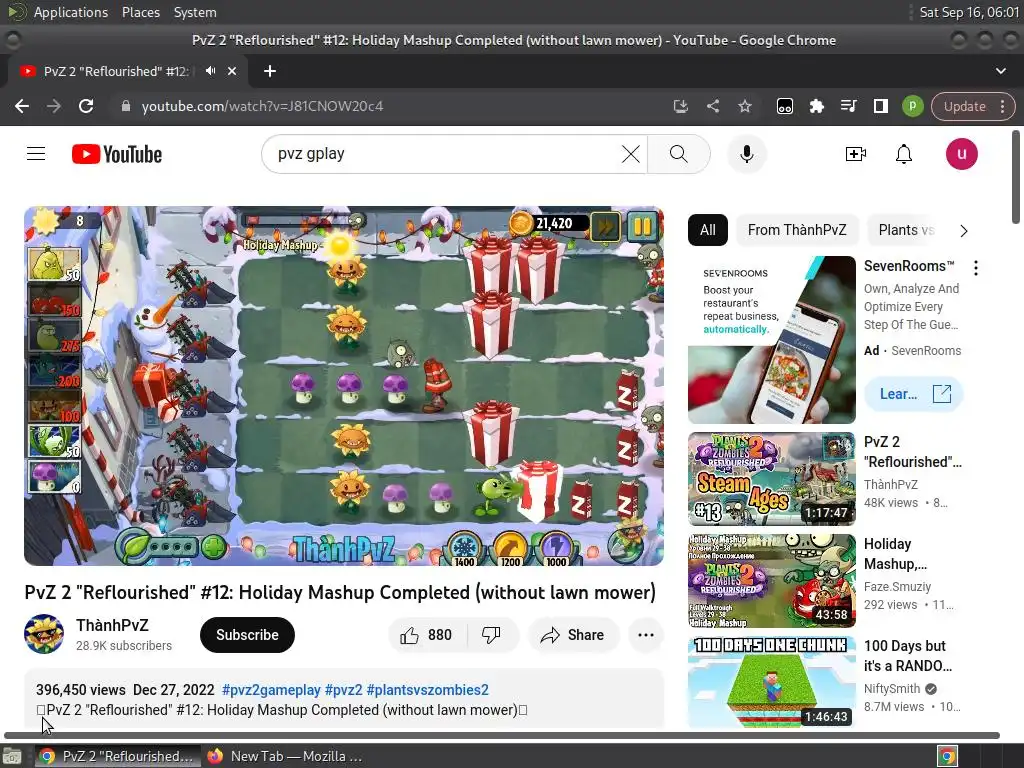The height and width of the screenshot is (768, 1024).
Task: Install app icon in address bar
Action: pos(680,106)
